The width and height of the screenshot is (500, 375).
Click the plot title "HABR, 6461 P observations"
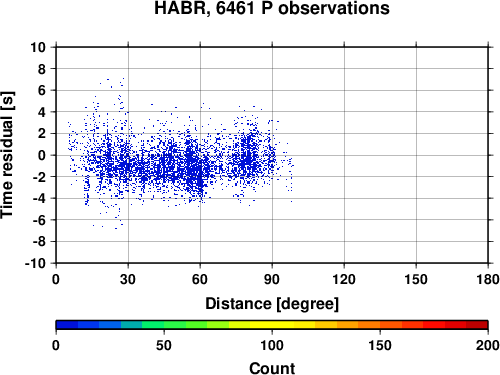(272, 8)
